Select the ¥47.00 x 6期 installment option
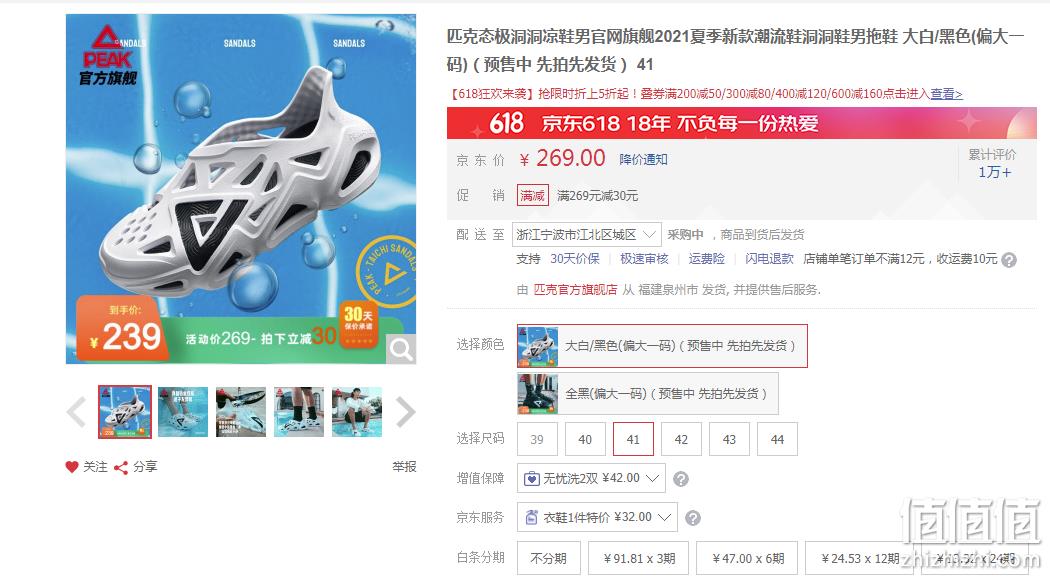The width and height of the screenshot is (1050, 577). [x=747, y=558]
